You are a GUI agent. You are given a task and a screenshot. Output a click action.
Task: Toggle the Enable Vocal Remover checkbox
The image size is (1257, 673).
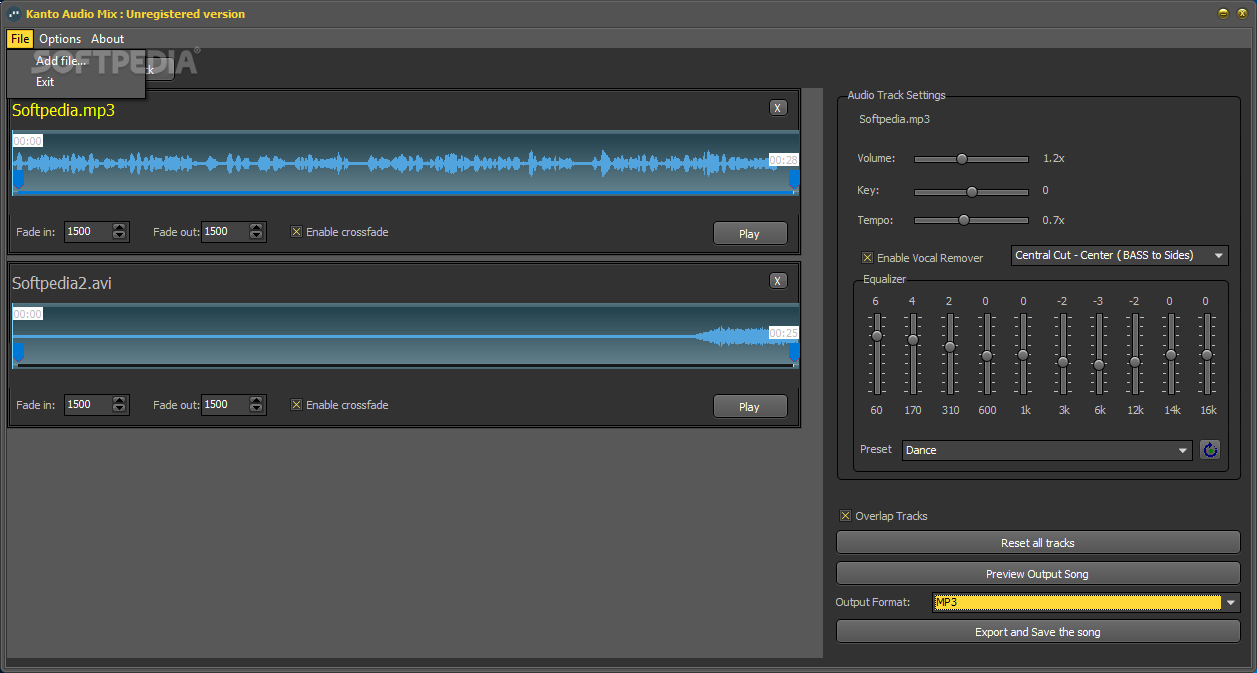coord(867,258)
